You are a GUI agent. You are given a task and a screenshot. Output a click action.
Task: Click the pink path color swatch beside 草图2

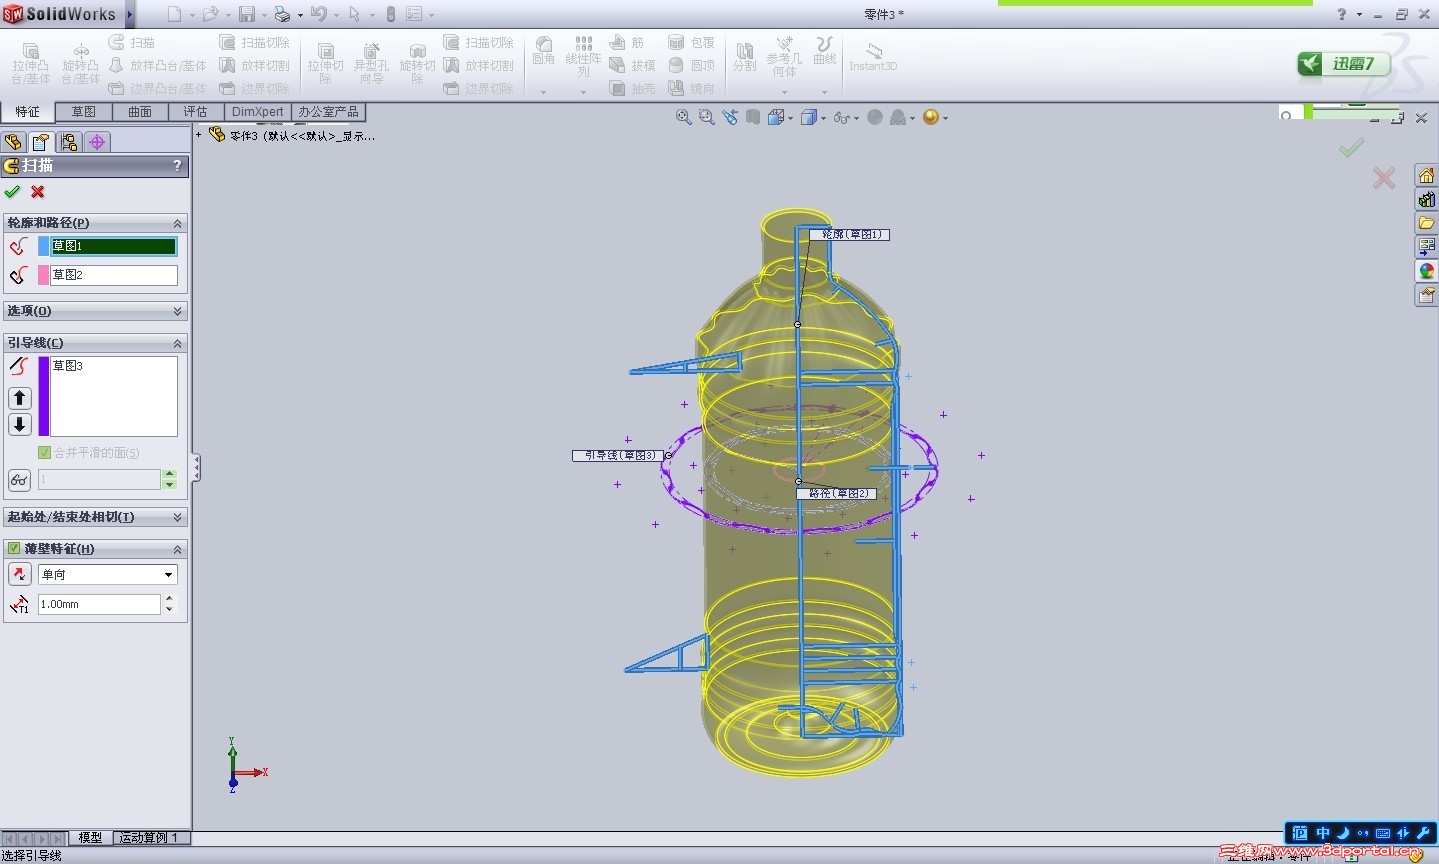pyautogui.click(x=43, y=275)
